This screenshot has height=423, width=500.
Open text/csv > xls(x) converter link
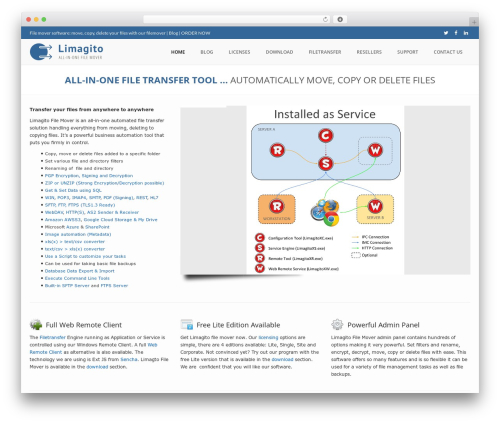(75, 249)
